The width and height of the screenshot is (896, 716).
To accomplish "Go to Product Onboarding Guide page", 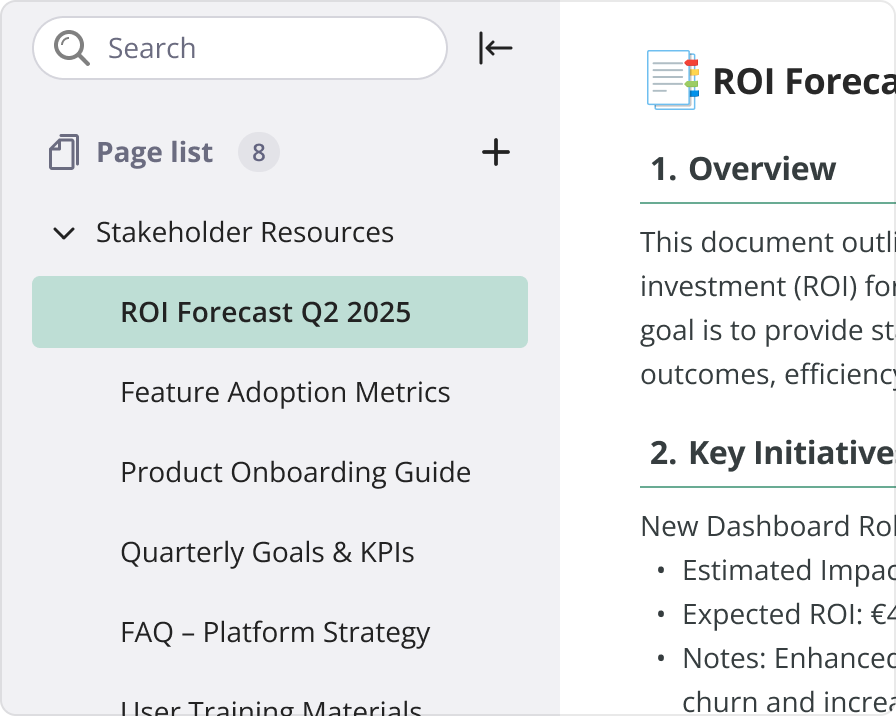I will point(295,473).
